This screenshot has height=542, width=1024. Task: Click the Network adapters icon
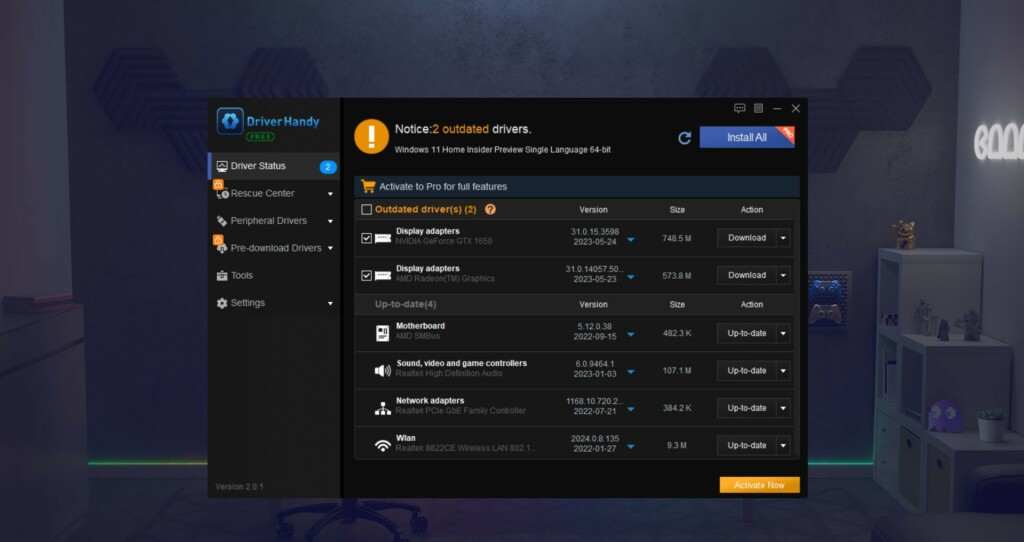pos(383,408)
